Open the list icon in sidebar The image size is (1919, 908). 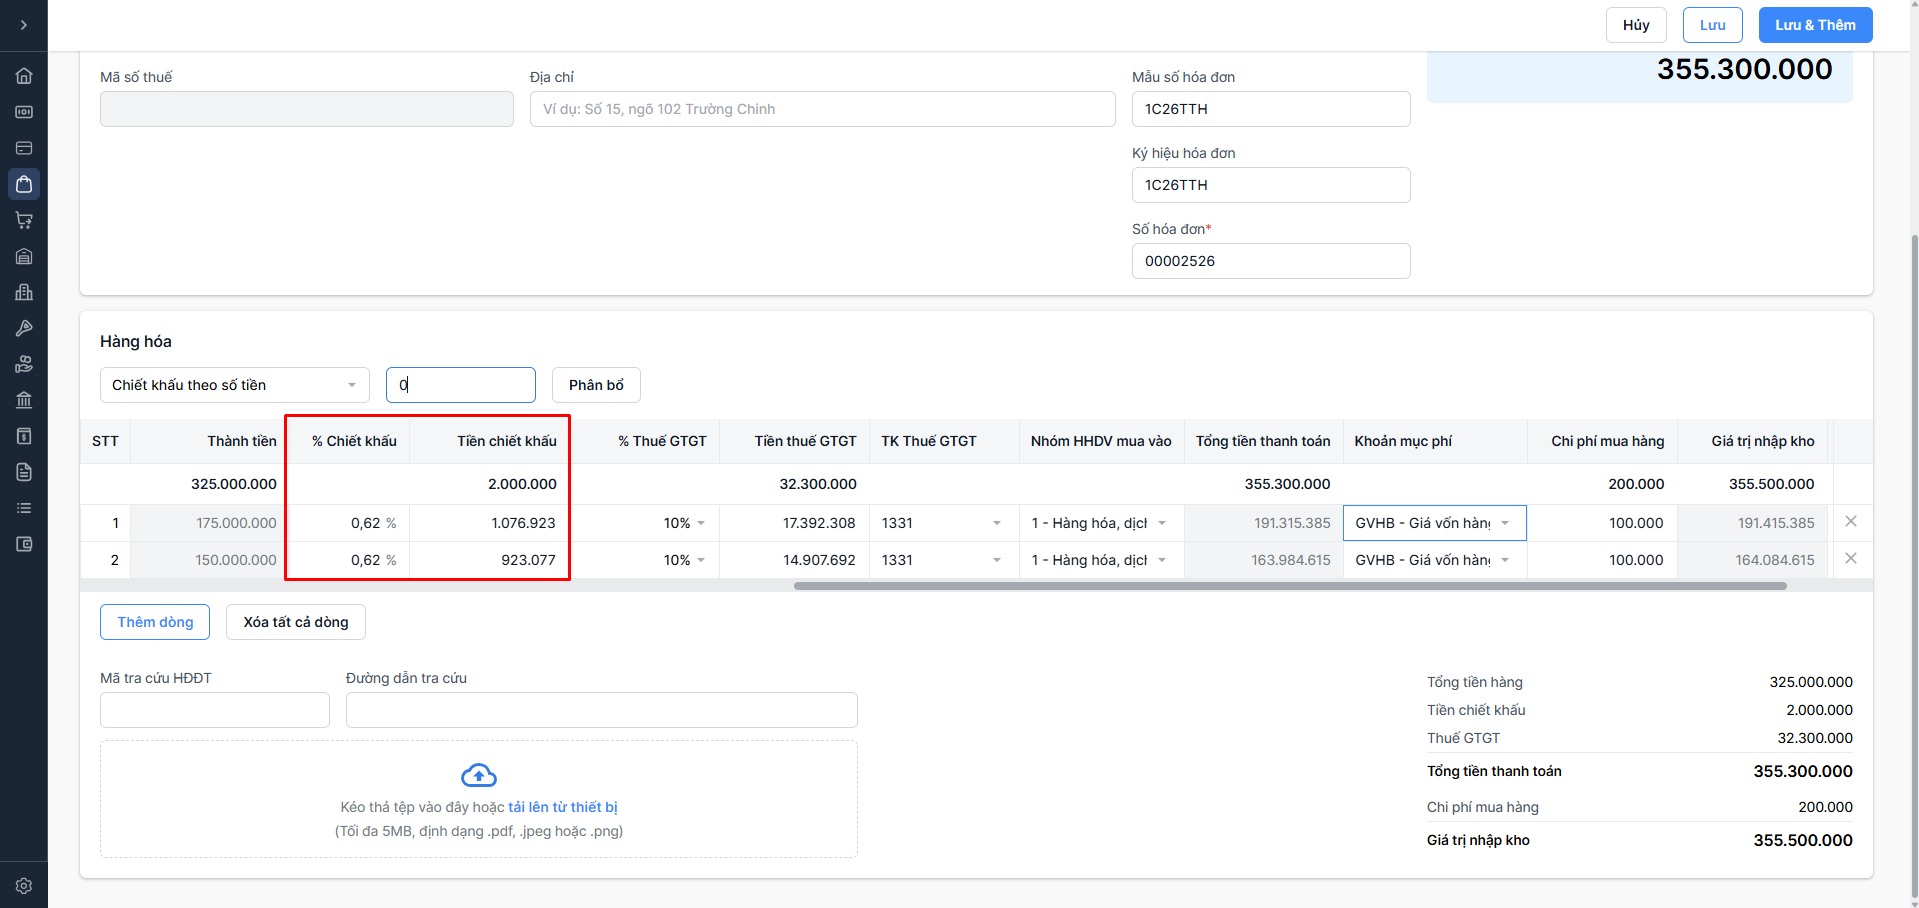(24, 508)
